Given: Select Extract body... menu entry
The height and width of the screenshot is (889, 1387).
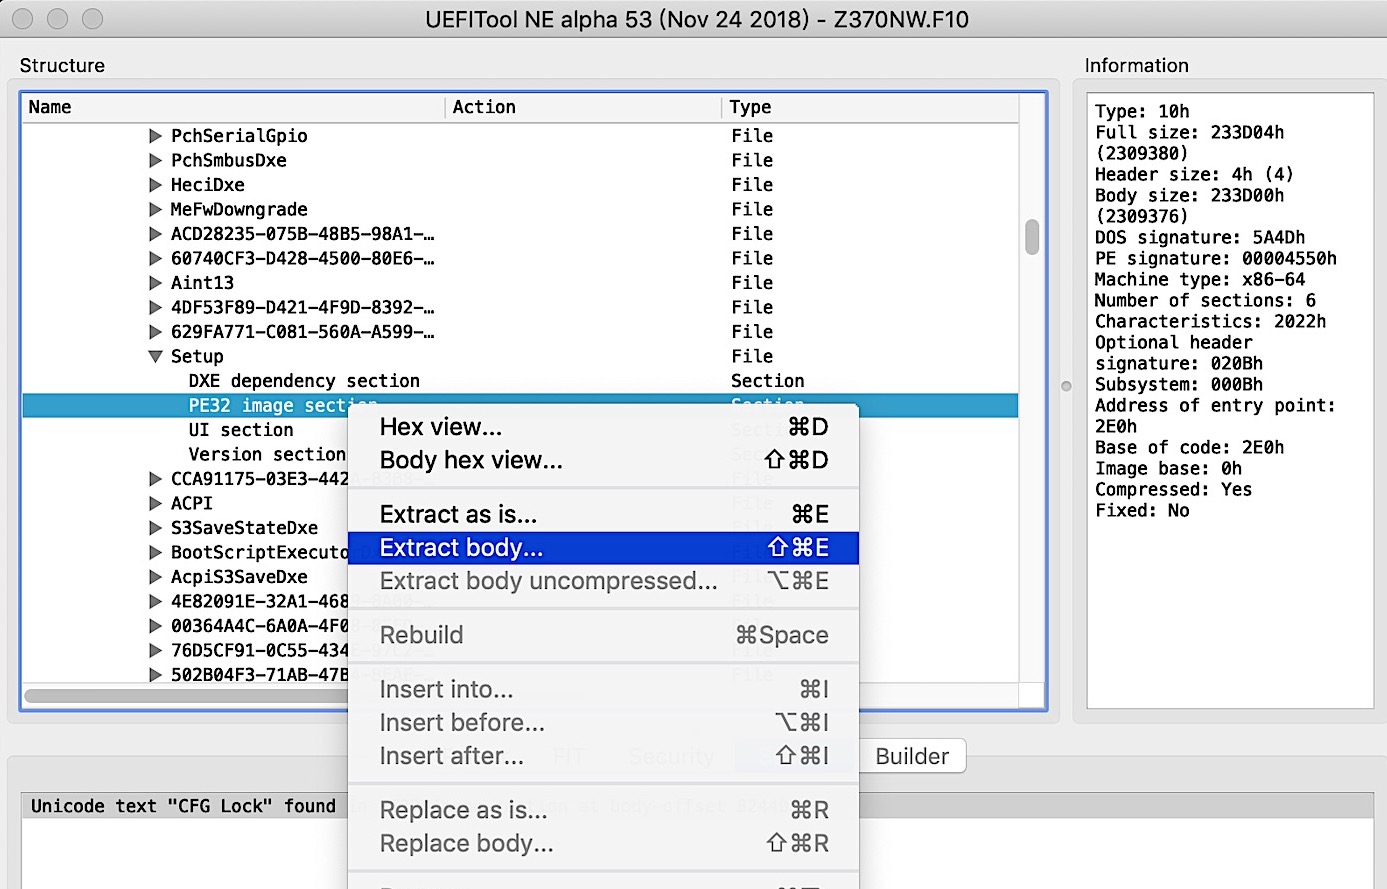Looking at the screenshot, I should tap(603, 548).
